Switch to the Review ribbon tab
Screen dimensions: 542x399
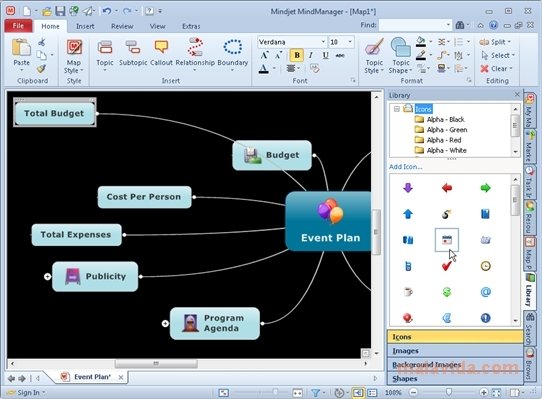[122, 26]
